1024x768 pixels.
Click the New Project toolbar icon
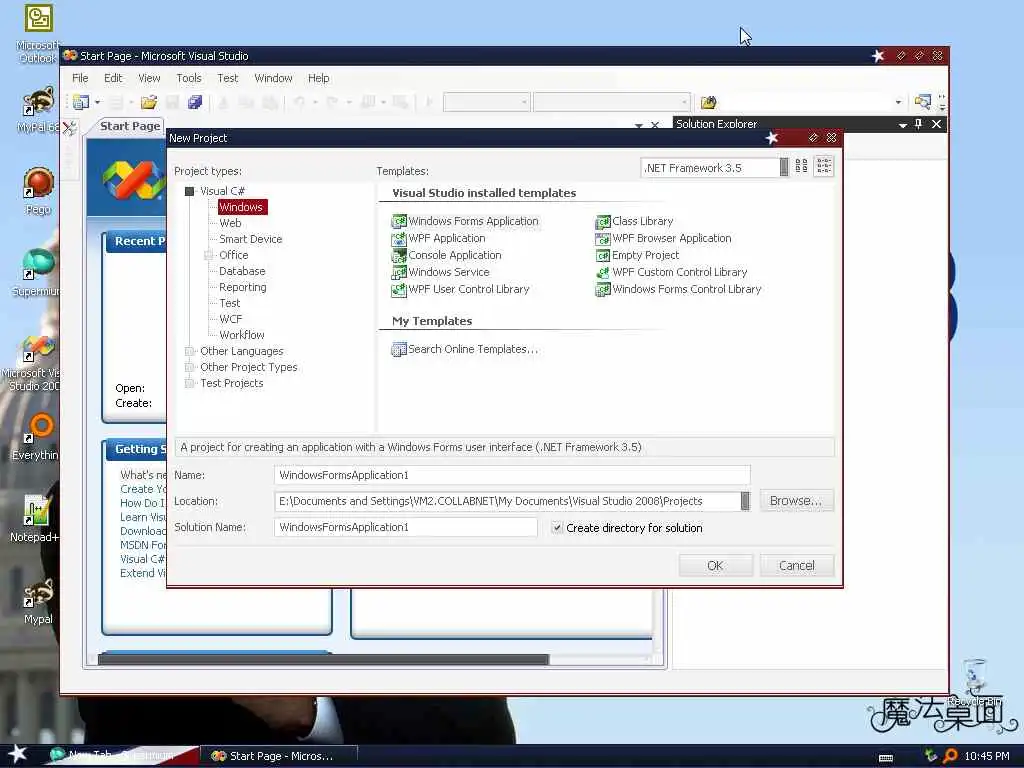tap(81, 102)
